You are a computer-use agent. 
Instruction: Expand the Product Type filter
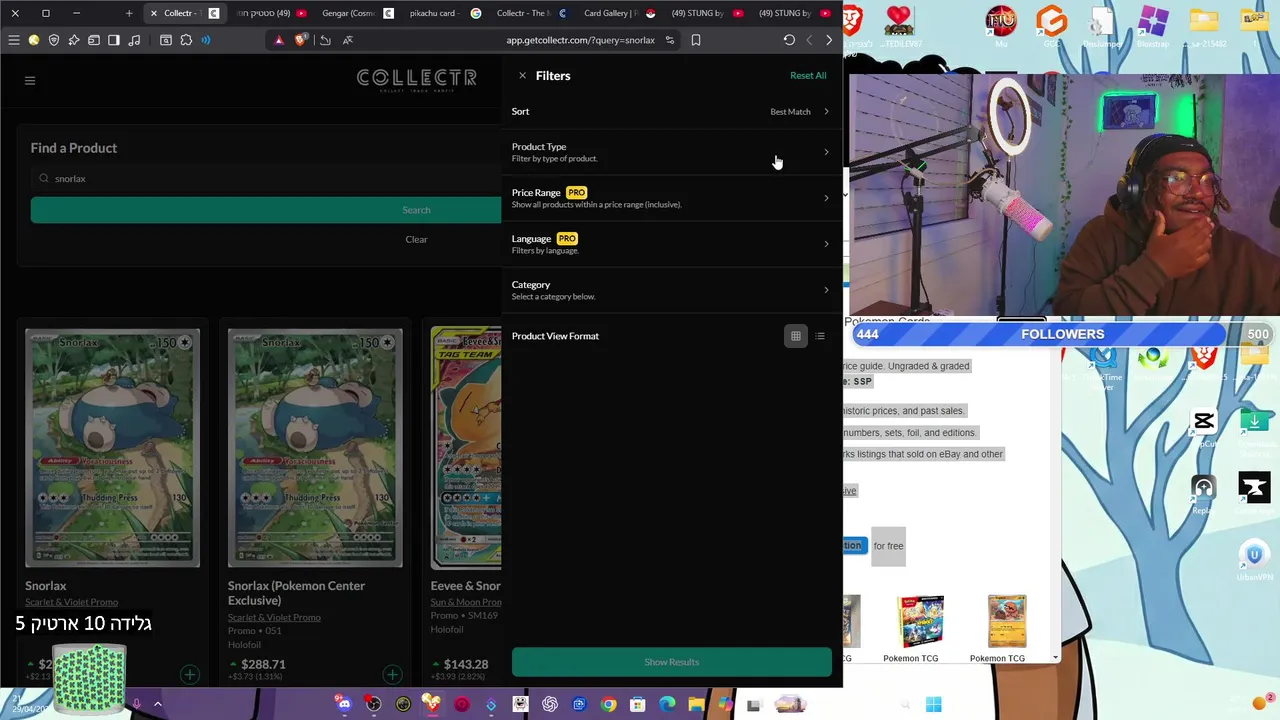click(x=671, y=152)
